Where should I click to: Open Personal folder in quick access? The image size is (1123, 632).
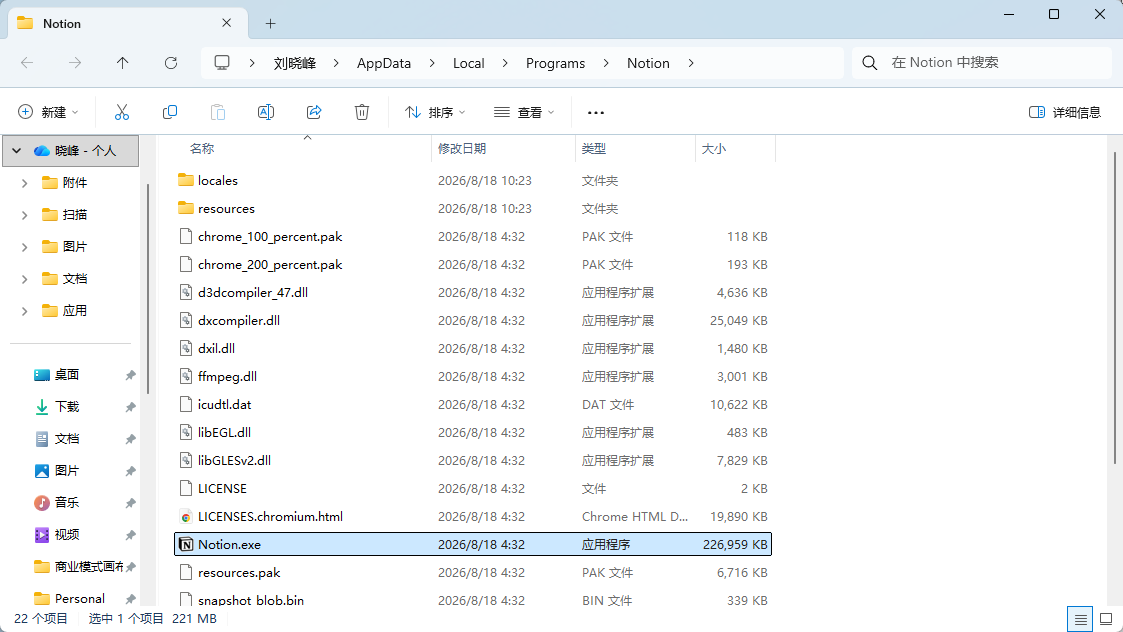[x=79, y=598]
